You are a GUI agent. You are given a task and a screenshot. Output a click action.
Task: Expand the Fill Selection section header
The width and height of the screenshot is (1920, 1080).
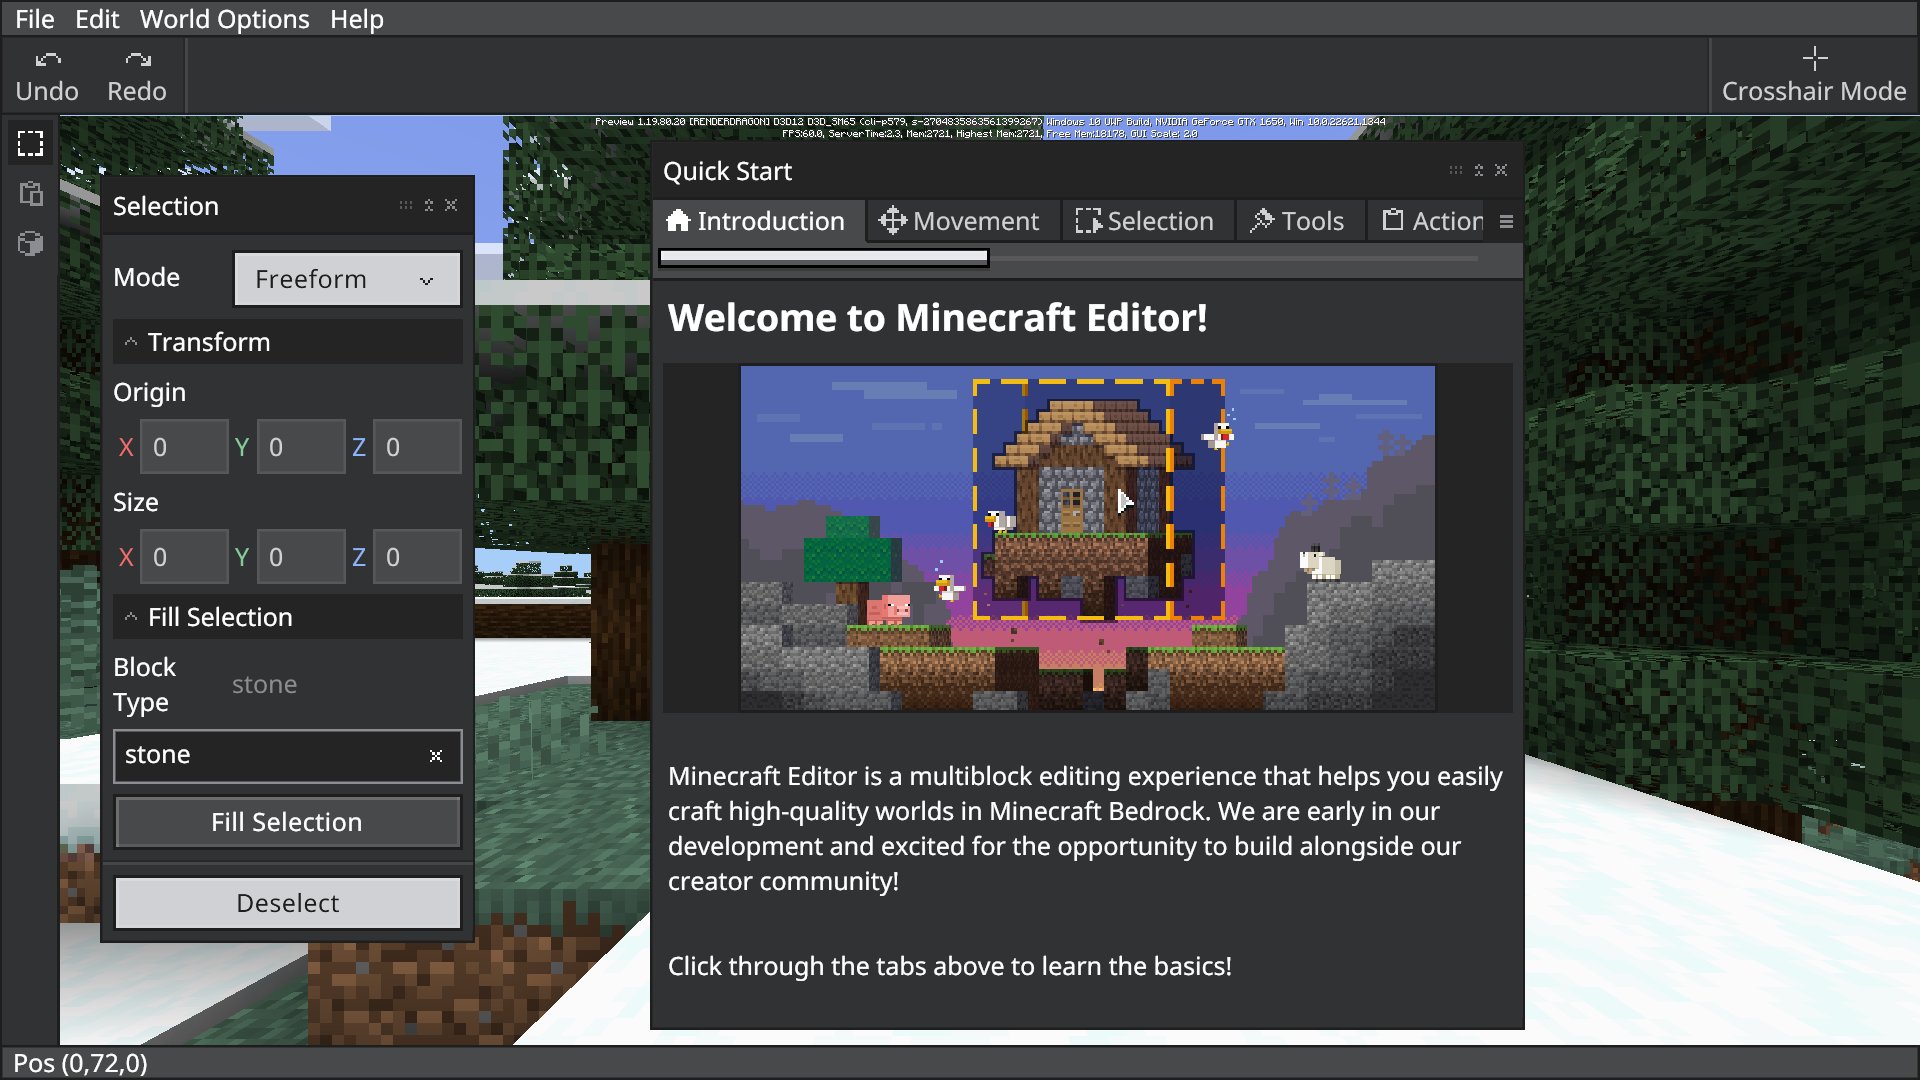tap(128, 617)
